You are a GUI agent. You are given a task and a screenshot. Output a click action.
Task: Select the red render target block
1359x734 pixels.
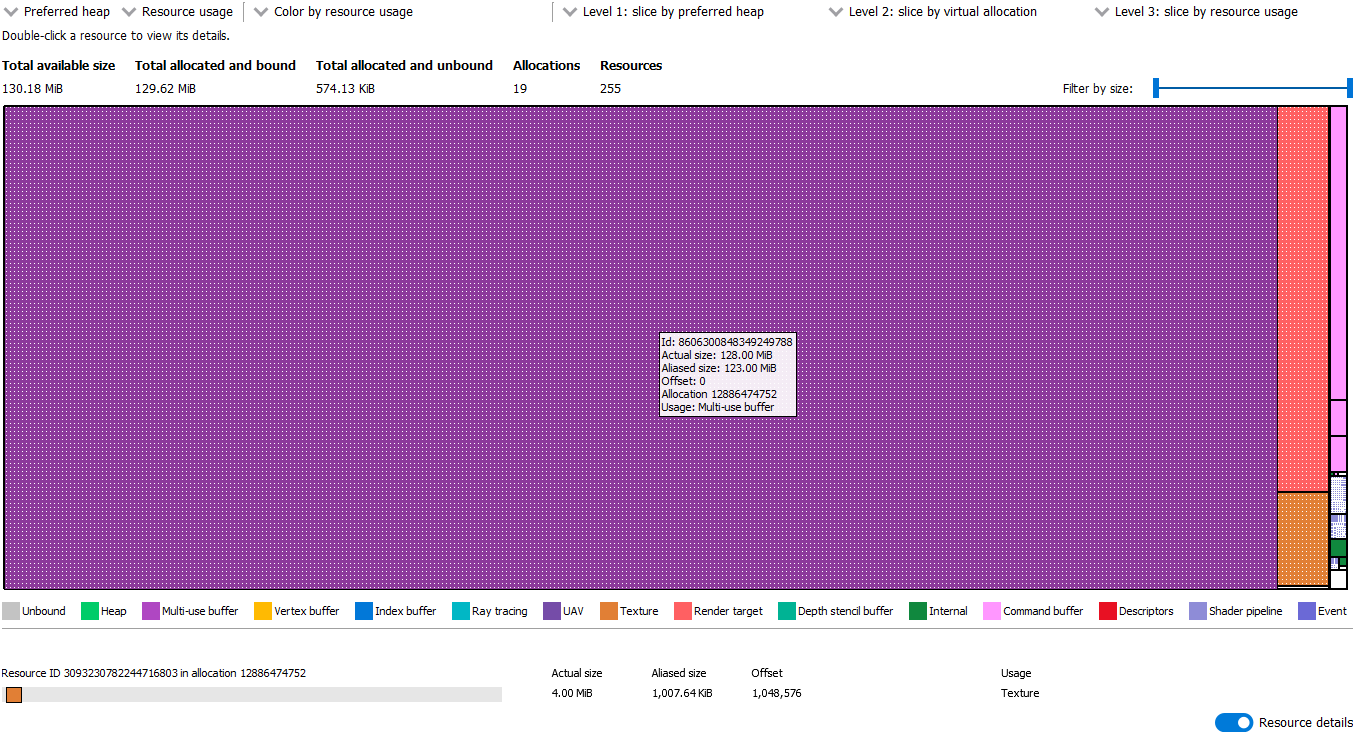click(x=1302, y=300)
